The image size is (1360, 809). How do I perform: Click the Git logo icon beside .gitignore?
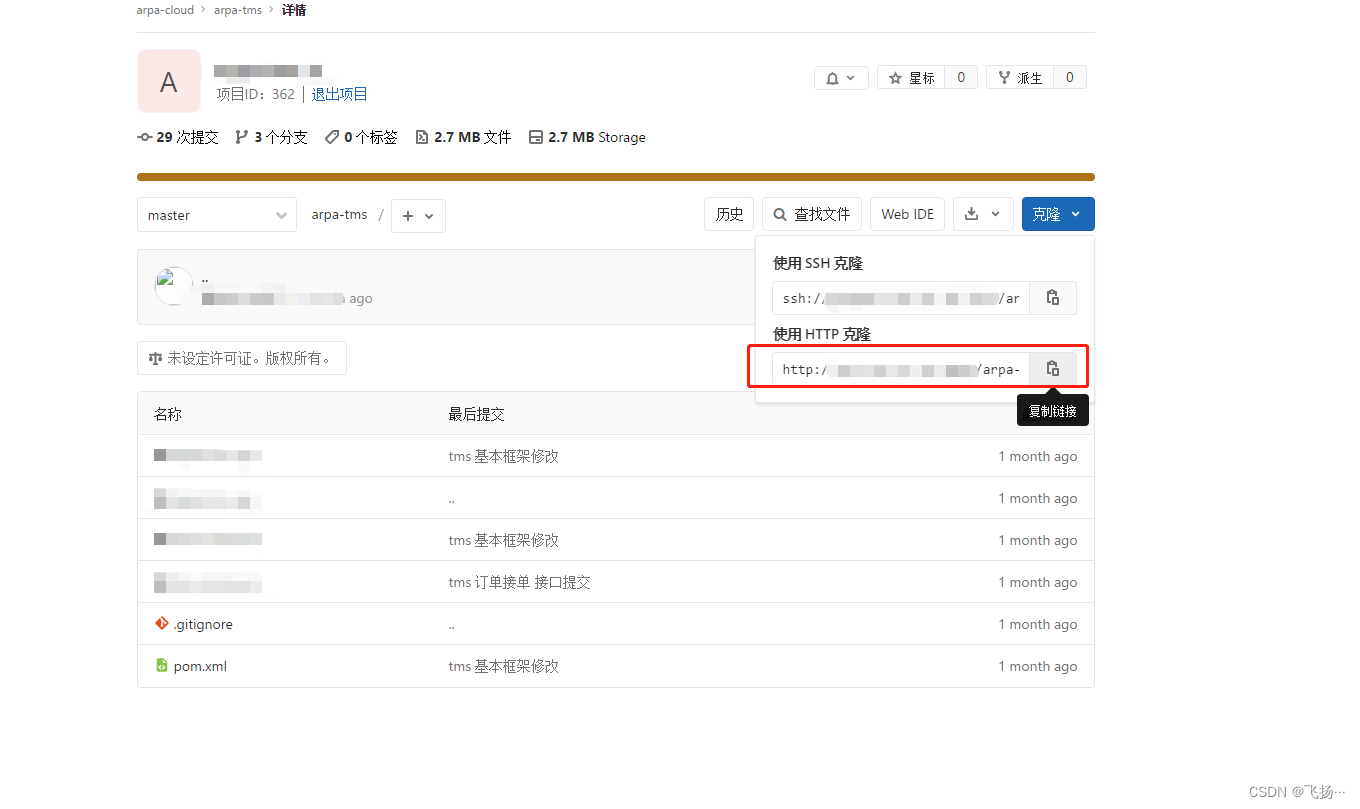click(162, 623)
